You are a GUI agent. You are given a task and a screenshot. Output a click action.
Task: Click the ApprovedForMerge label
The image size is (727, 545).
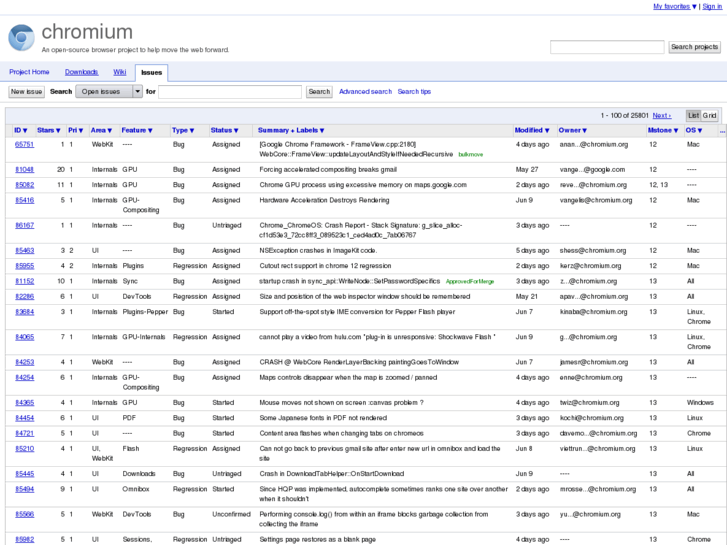[470, 282]
